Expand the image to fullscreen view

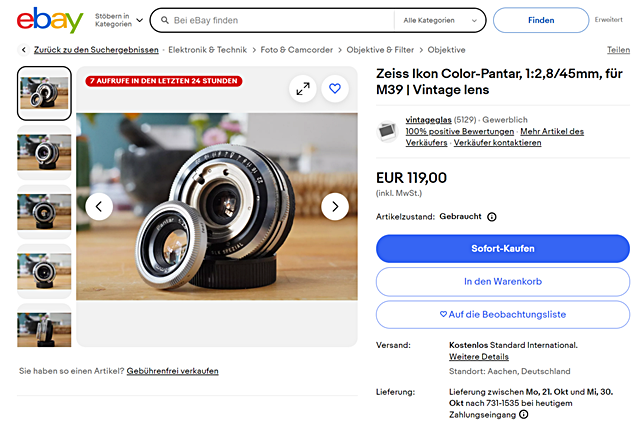pyautogui.click(x=303, y=89)
